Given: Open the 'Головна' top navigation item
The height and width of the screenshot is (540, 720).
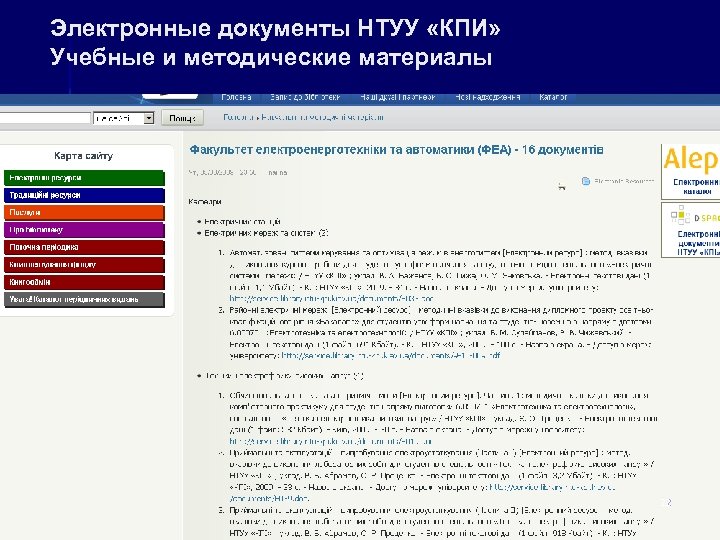Looking at the screenshot, I should pos(236,97).
